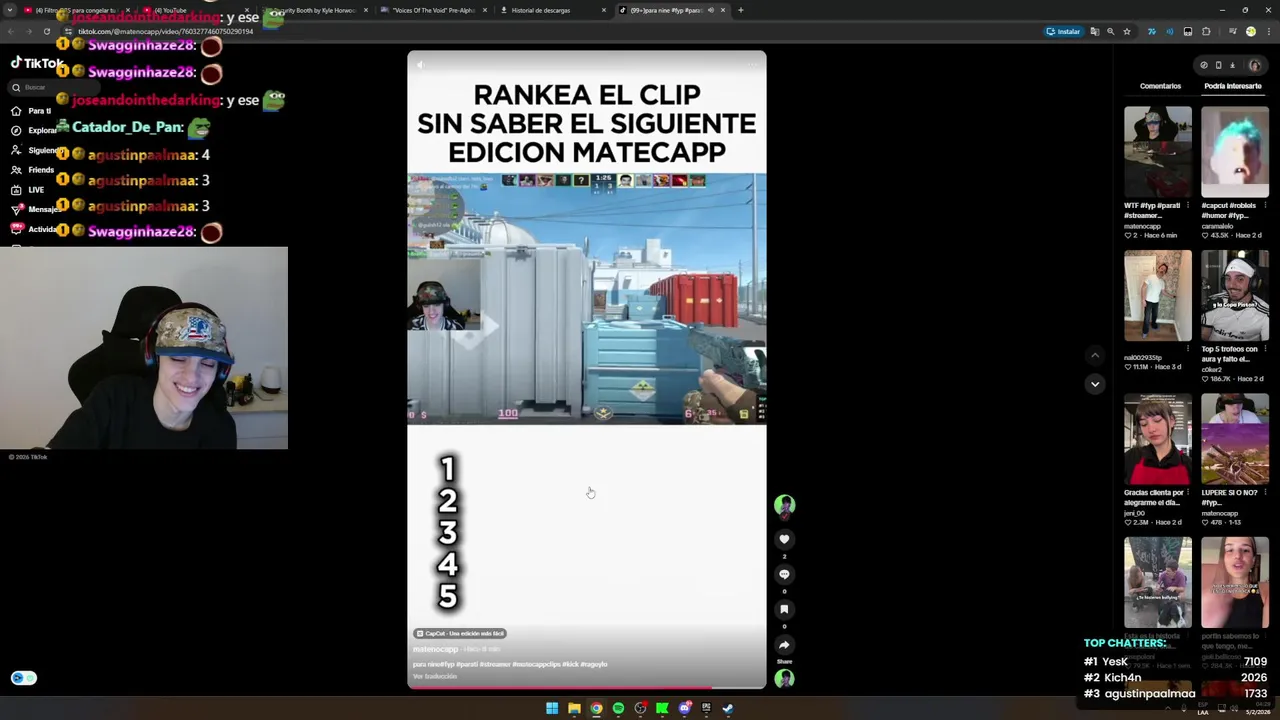Share the video using the arrow icon
1280x720 pixels.
784,645
